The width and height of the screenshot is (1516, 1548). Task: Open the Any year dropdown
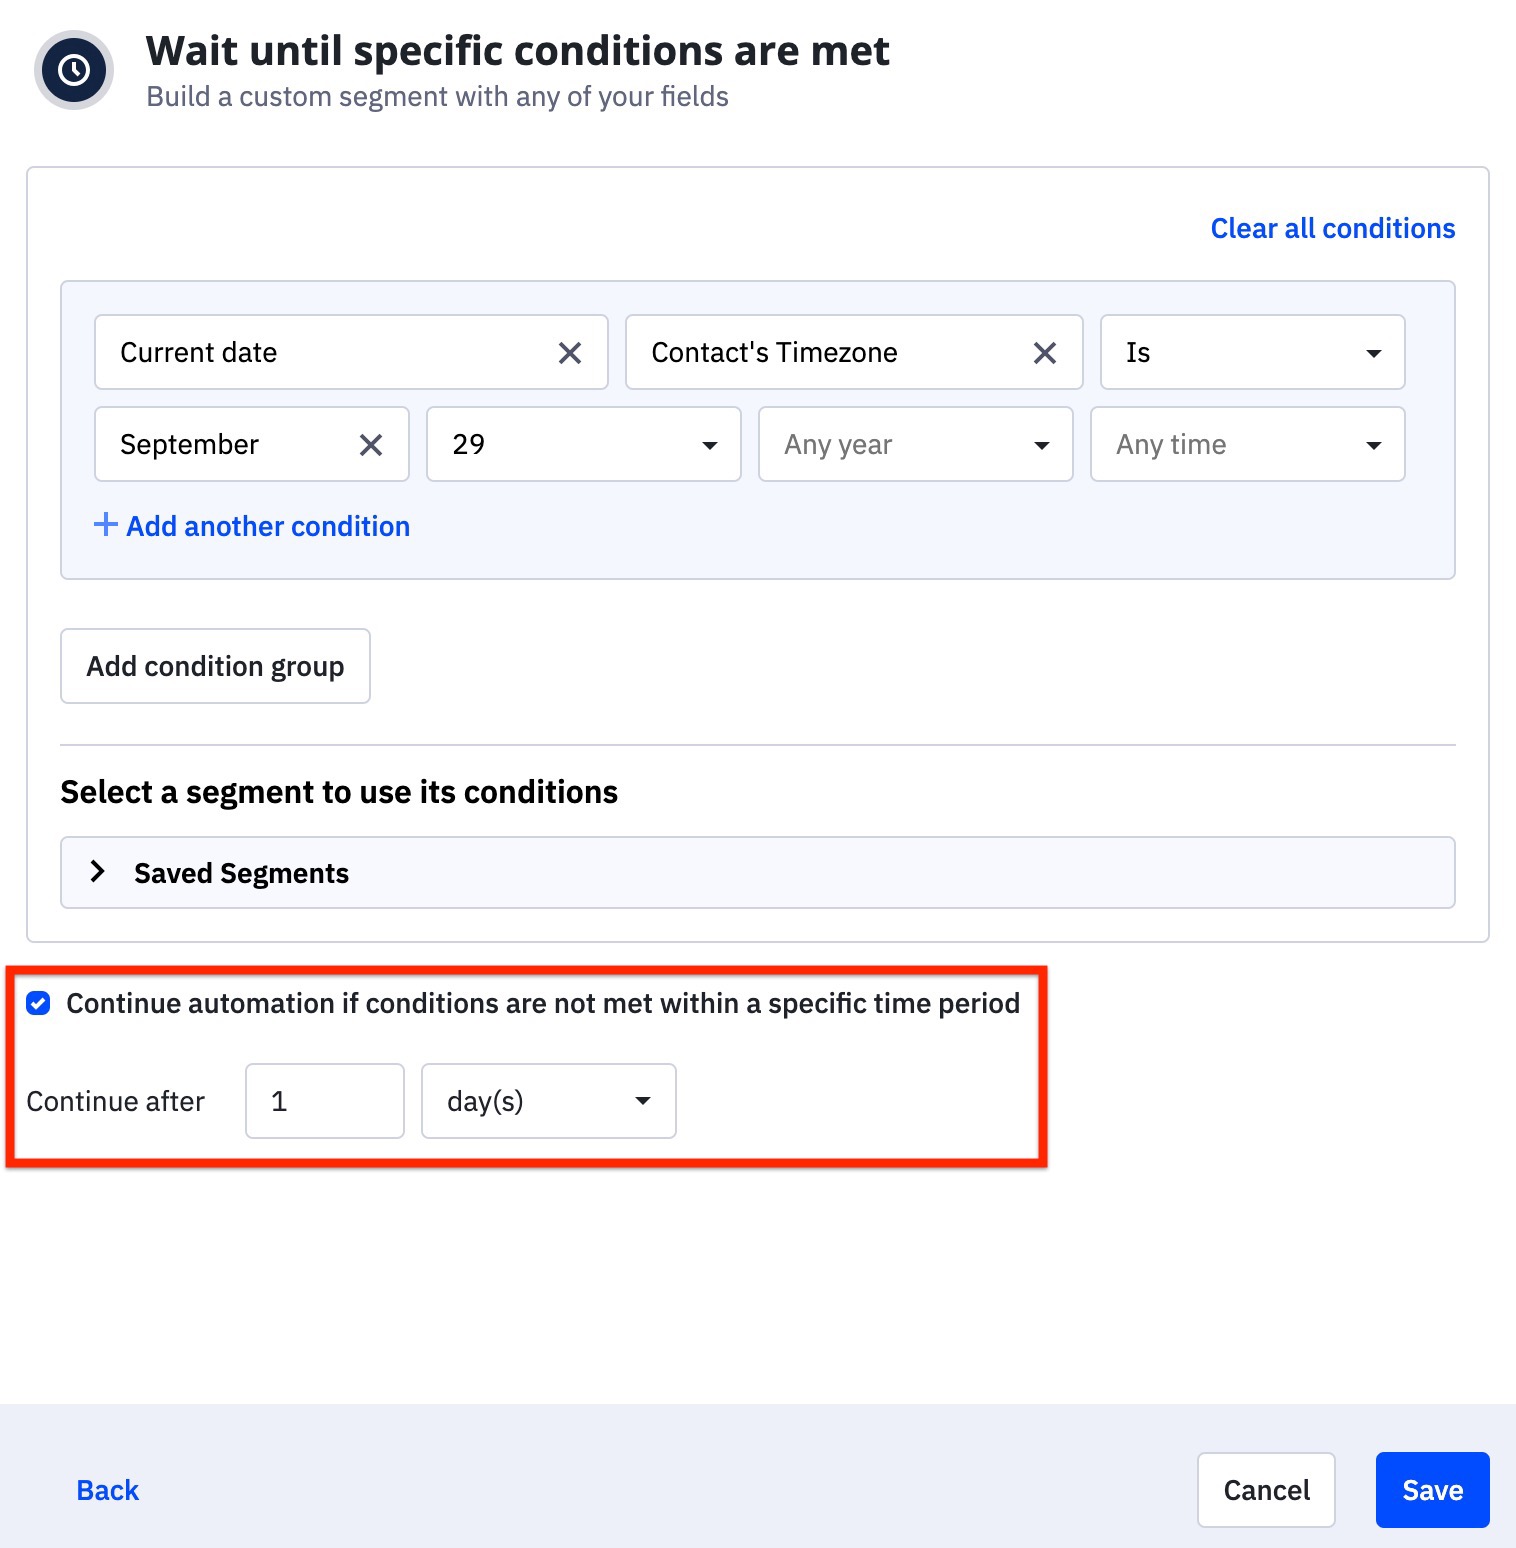(915, 445)
